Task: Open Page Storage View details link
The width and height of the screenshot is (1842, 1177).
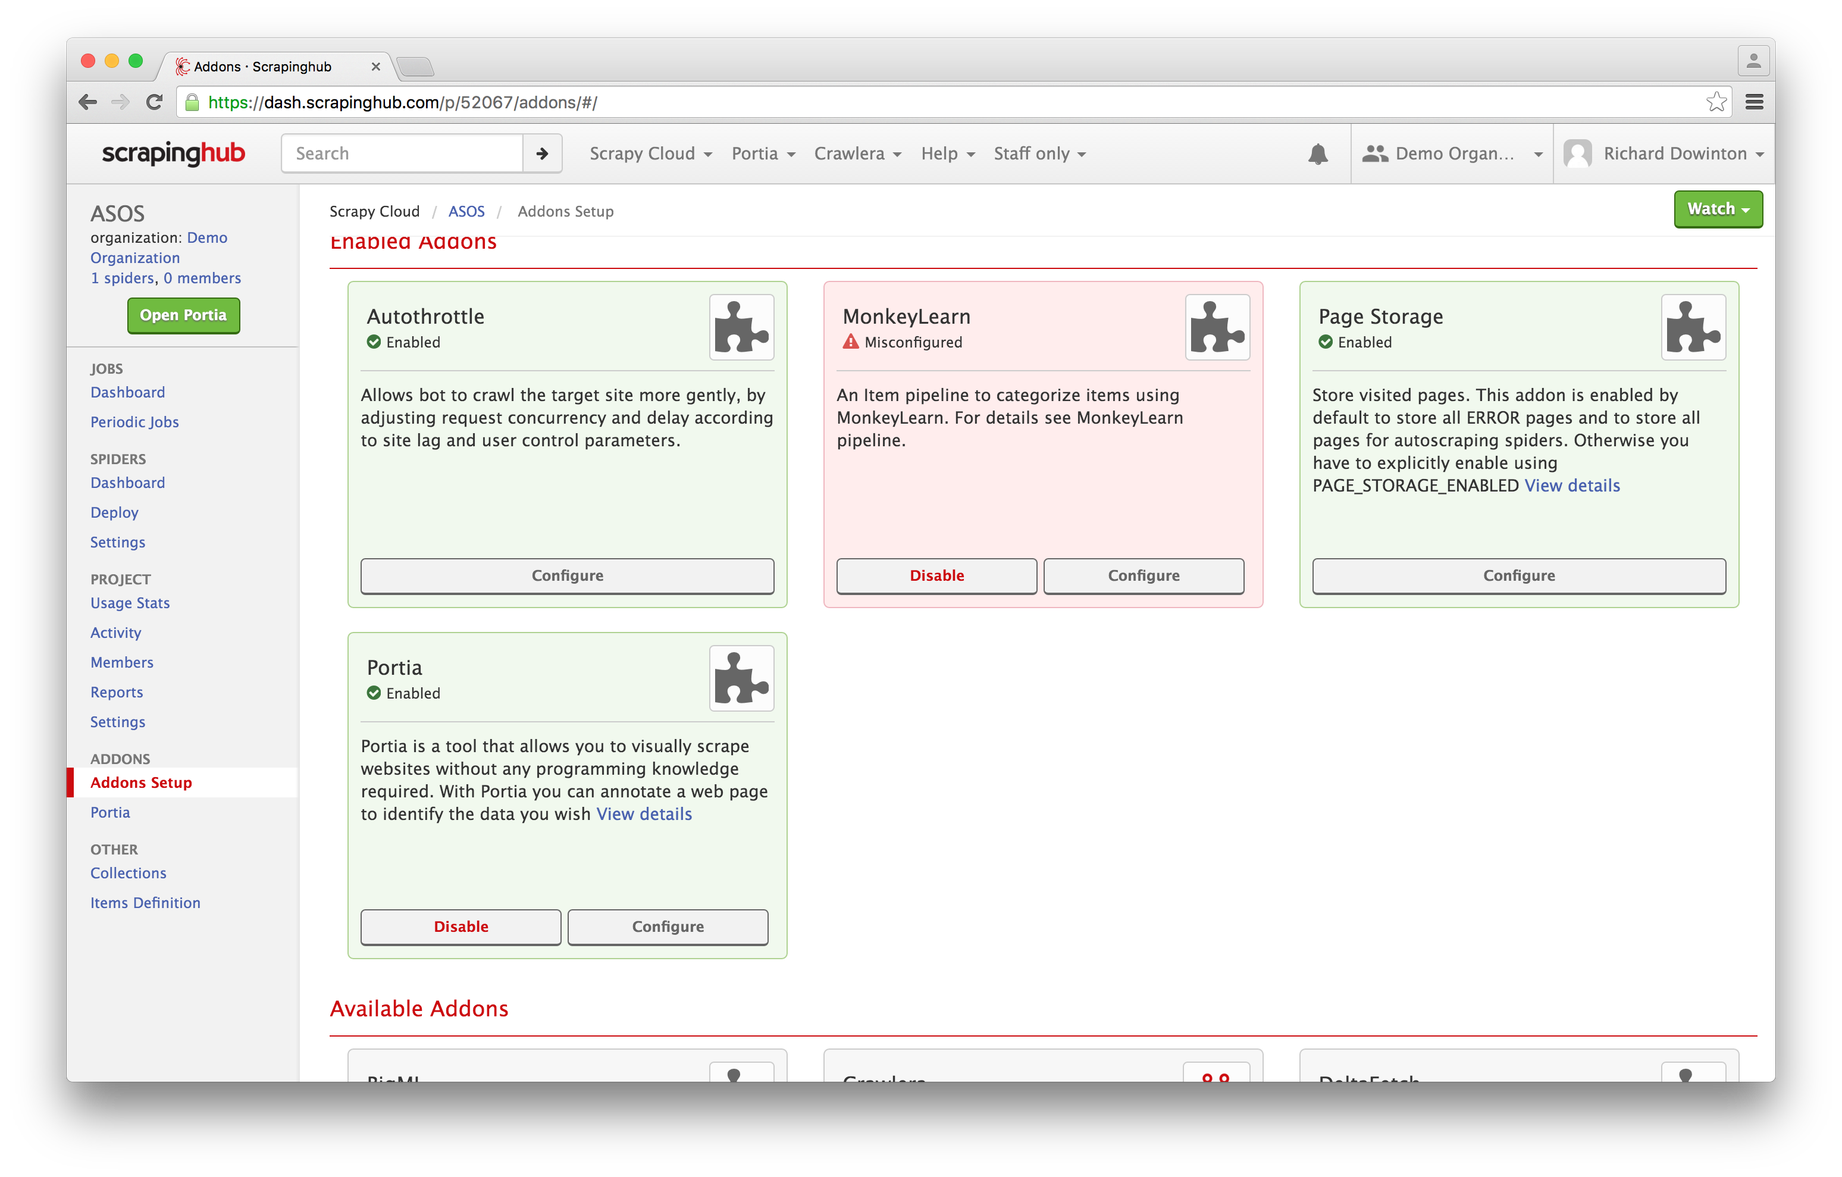Action: point(1572,486)
